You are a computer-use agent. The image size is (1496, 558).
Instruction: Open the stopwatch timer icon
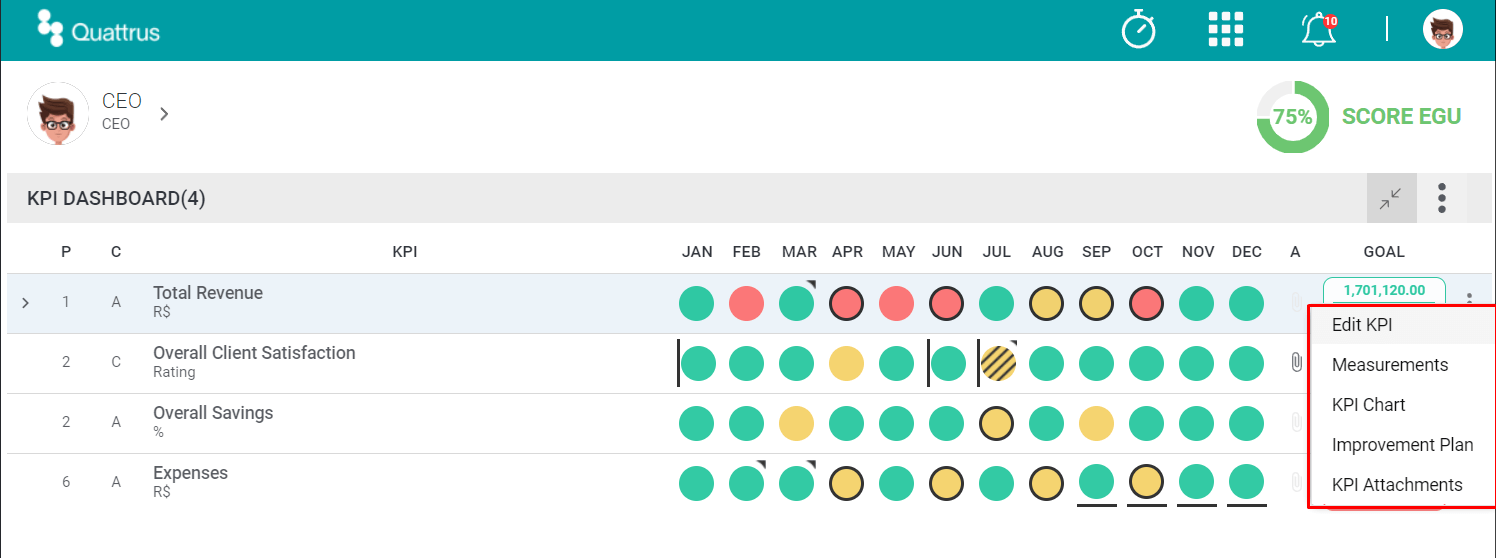pos(1138,30)
